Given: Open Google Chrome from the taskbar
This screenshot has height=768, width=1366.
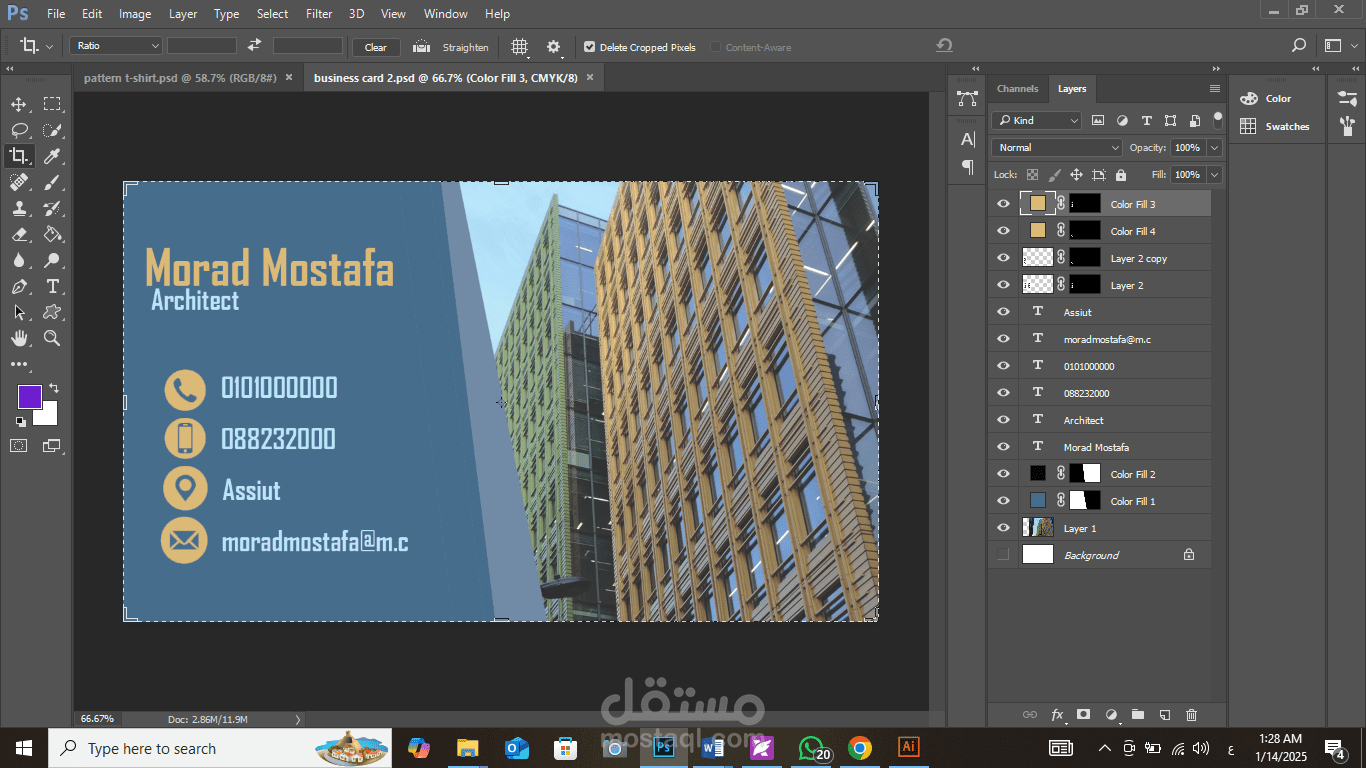Looking at the screenshot, I should [859, 747].
